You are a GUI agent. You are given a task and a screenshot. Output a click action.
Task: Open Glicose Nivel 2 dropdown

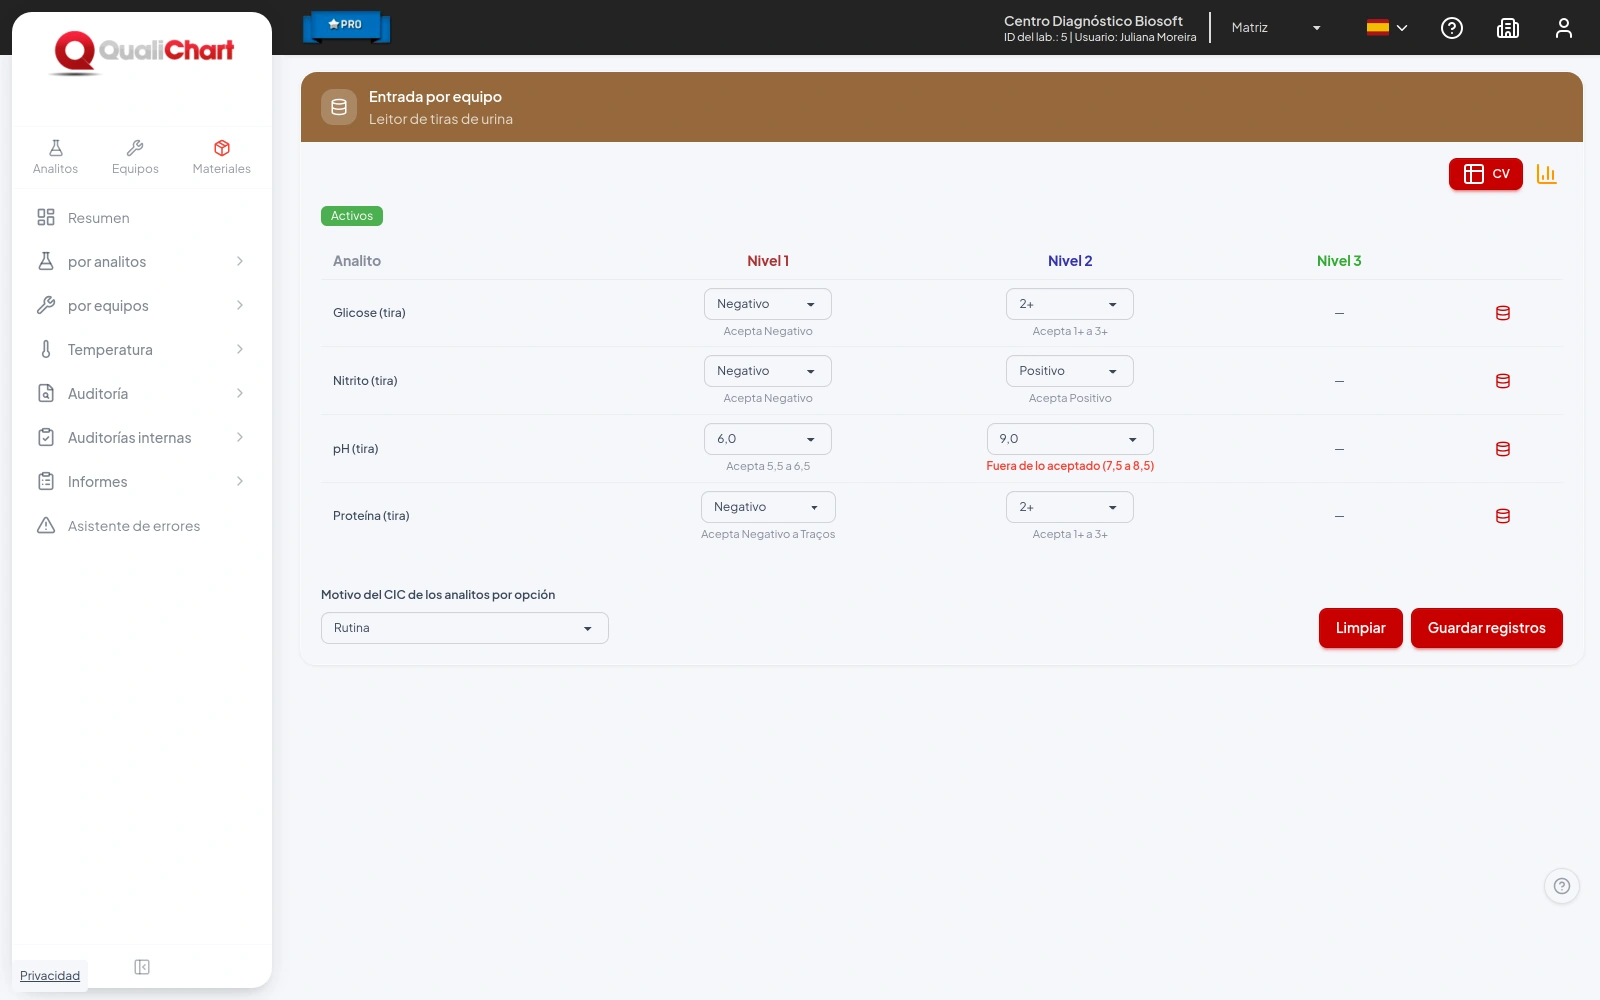[1070, 304]
